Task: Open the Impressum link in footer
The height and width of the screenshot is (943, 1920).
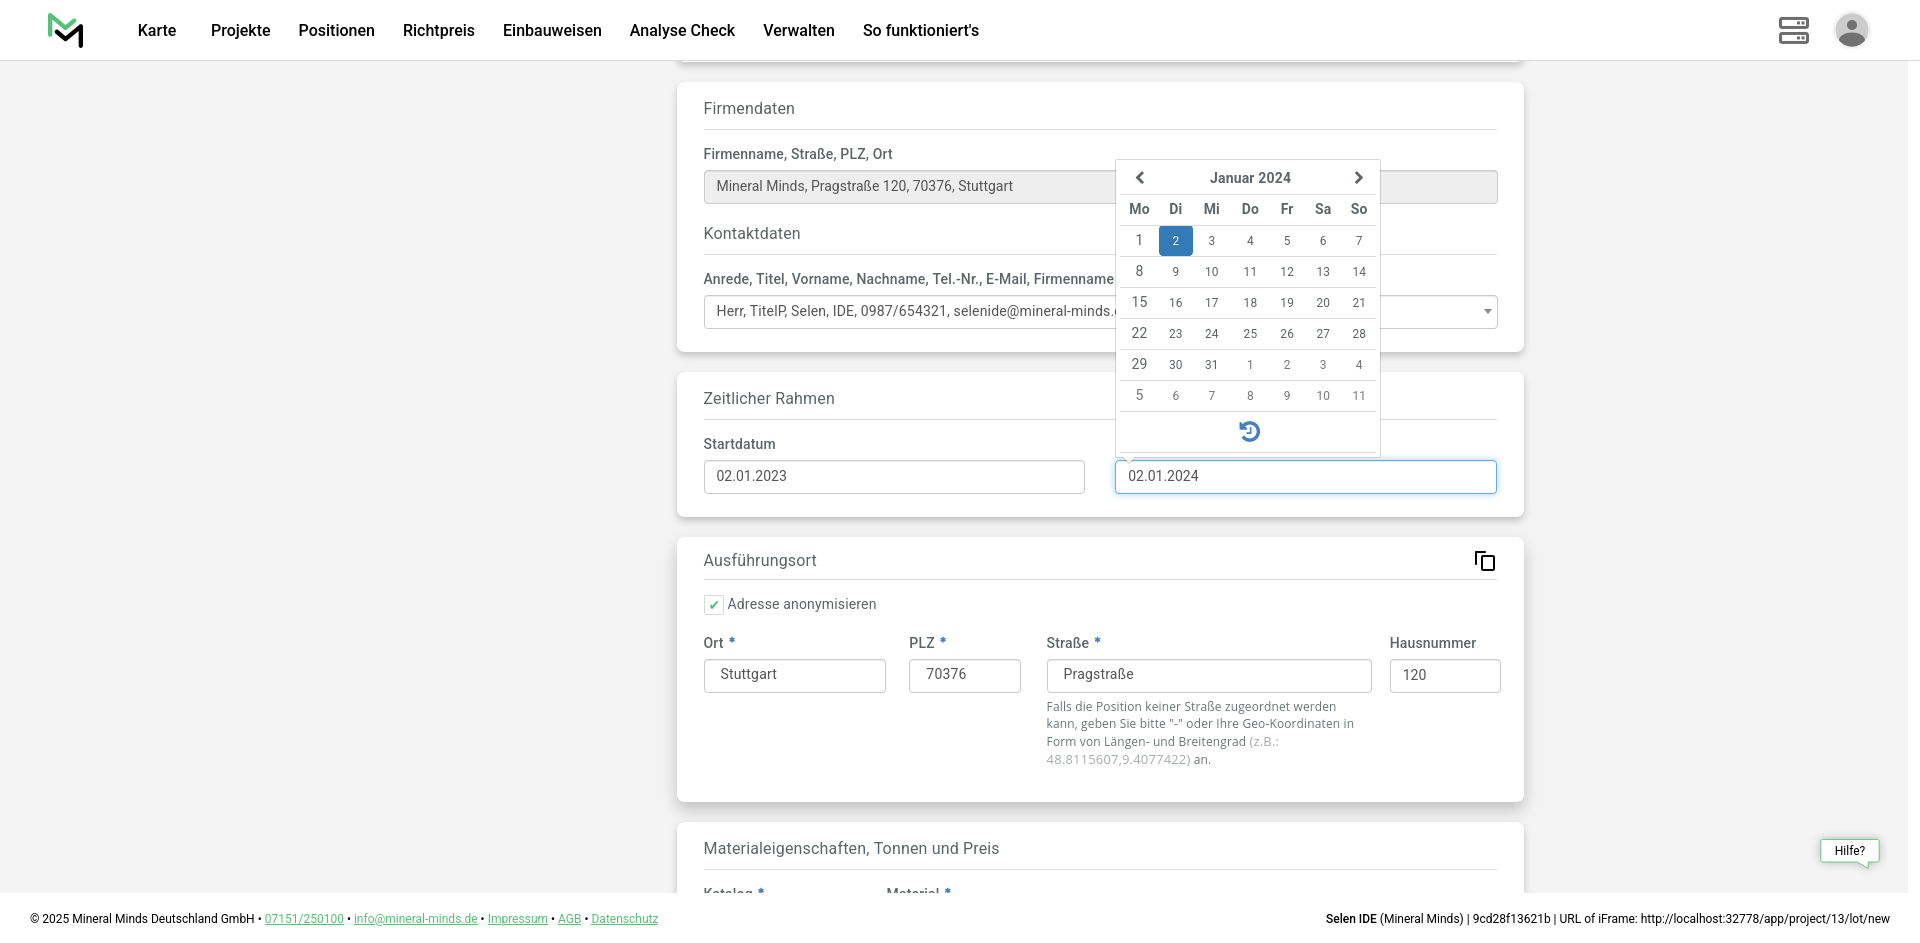Action: pos(517,919)
